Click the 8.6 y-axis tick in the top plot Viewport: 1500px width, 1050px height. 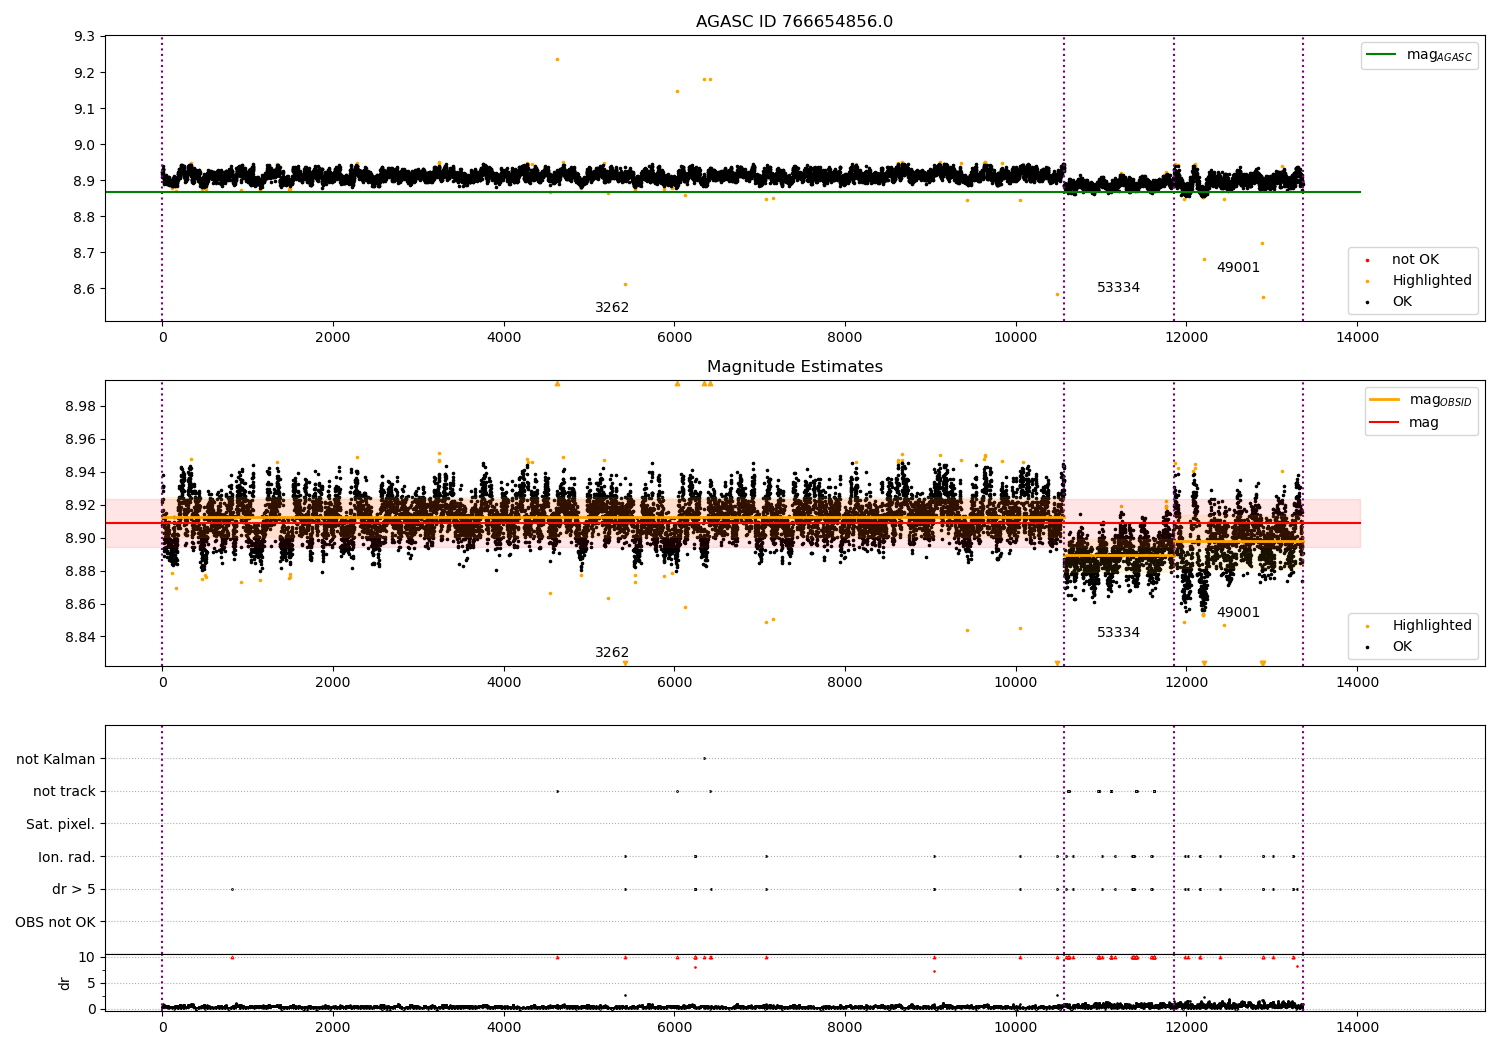(x=85, y=289)
